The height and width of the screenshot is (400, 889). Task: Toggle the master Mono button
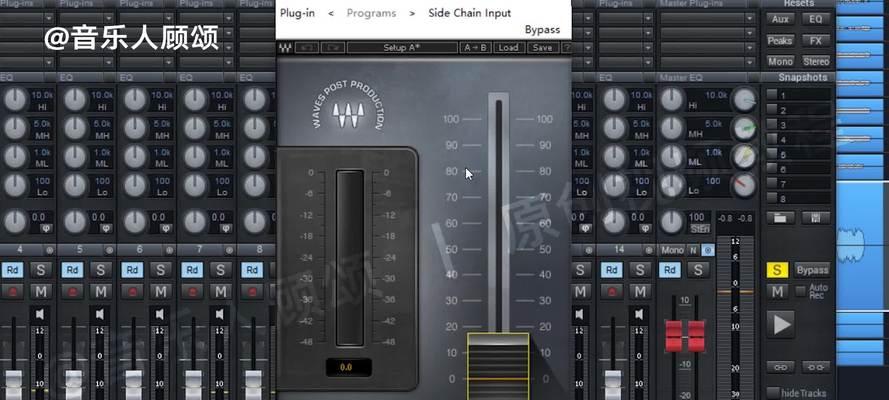click(672, 250)
